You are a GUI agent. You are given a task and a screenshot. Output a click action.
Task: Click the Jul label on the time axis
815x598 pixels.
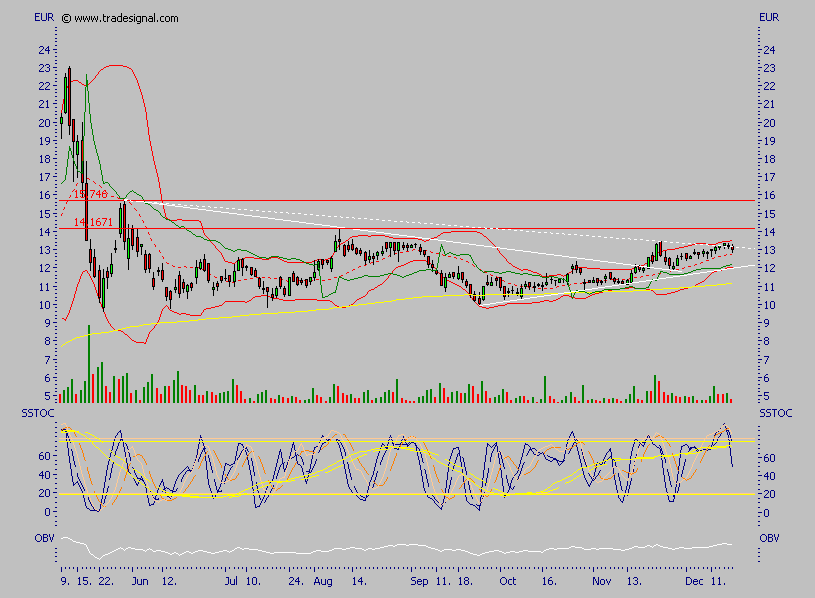coord(231,580)
